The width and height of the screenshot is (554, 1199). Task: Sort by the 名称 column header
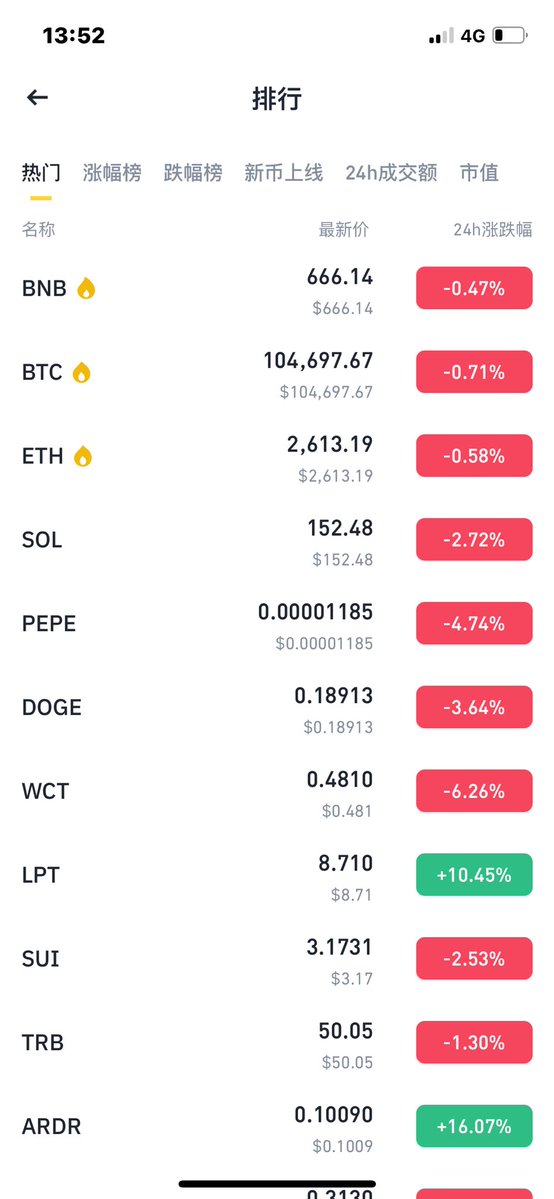pos(38,229)
